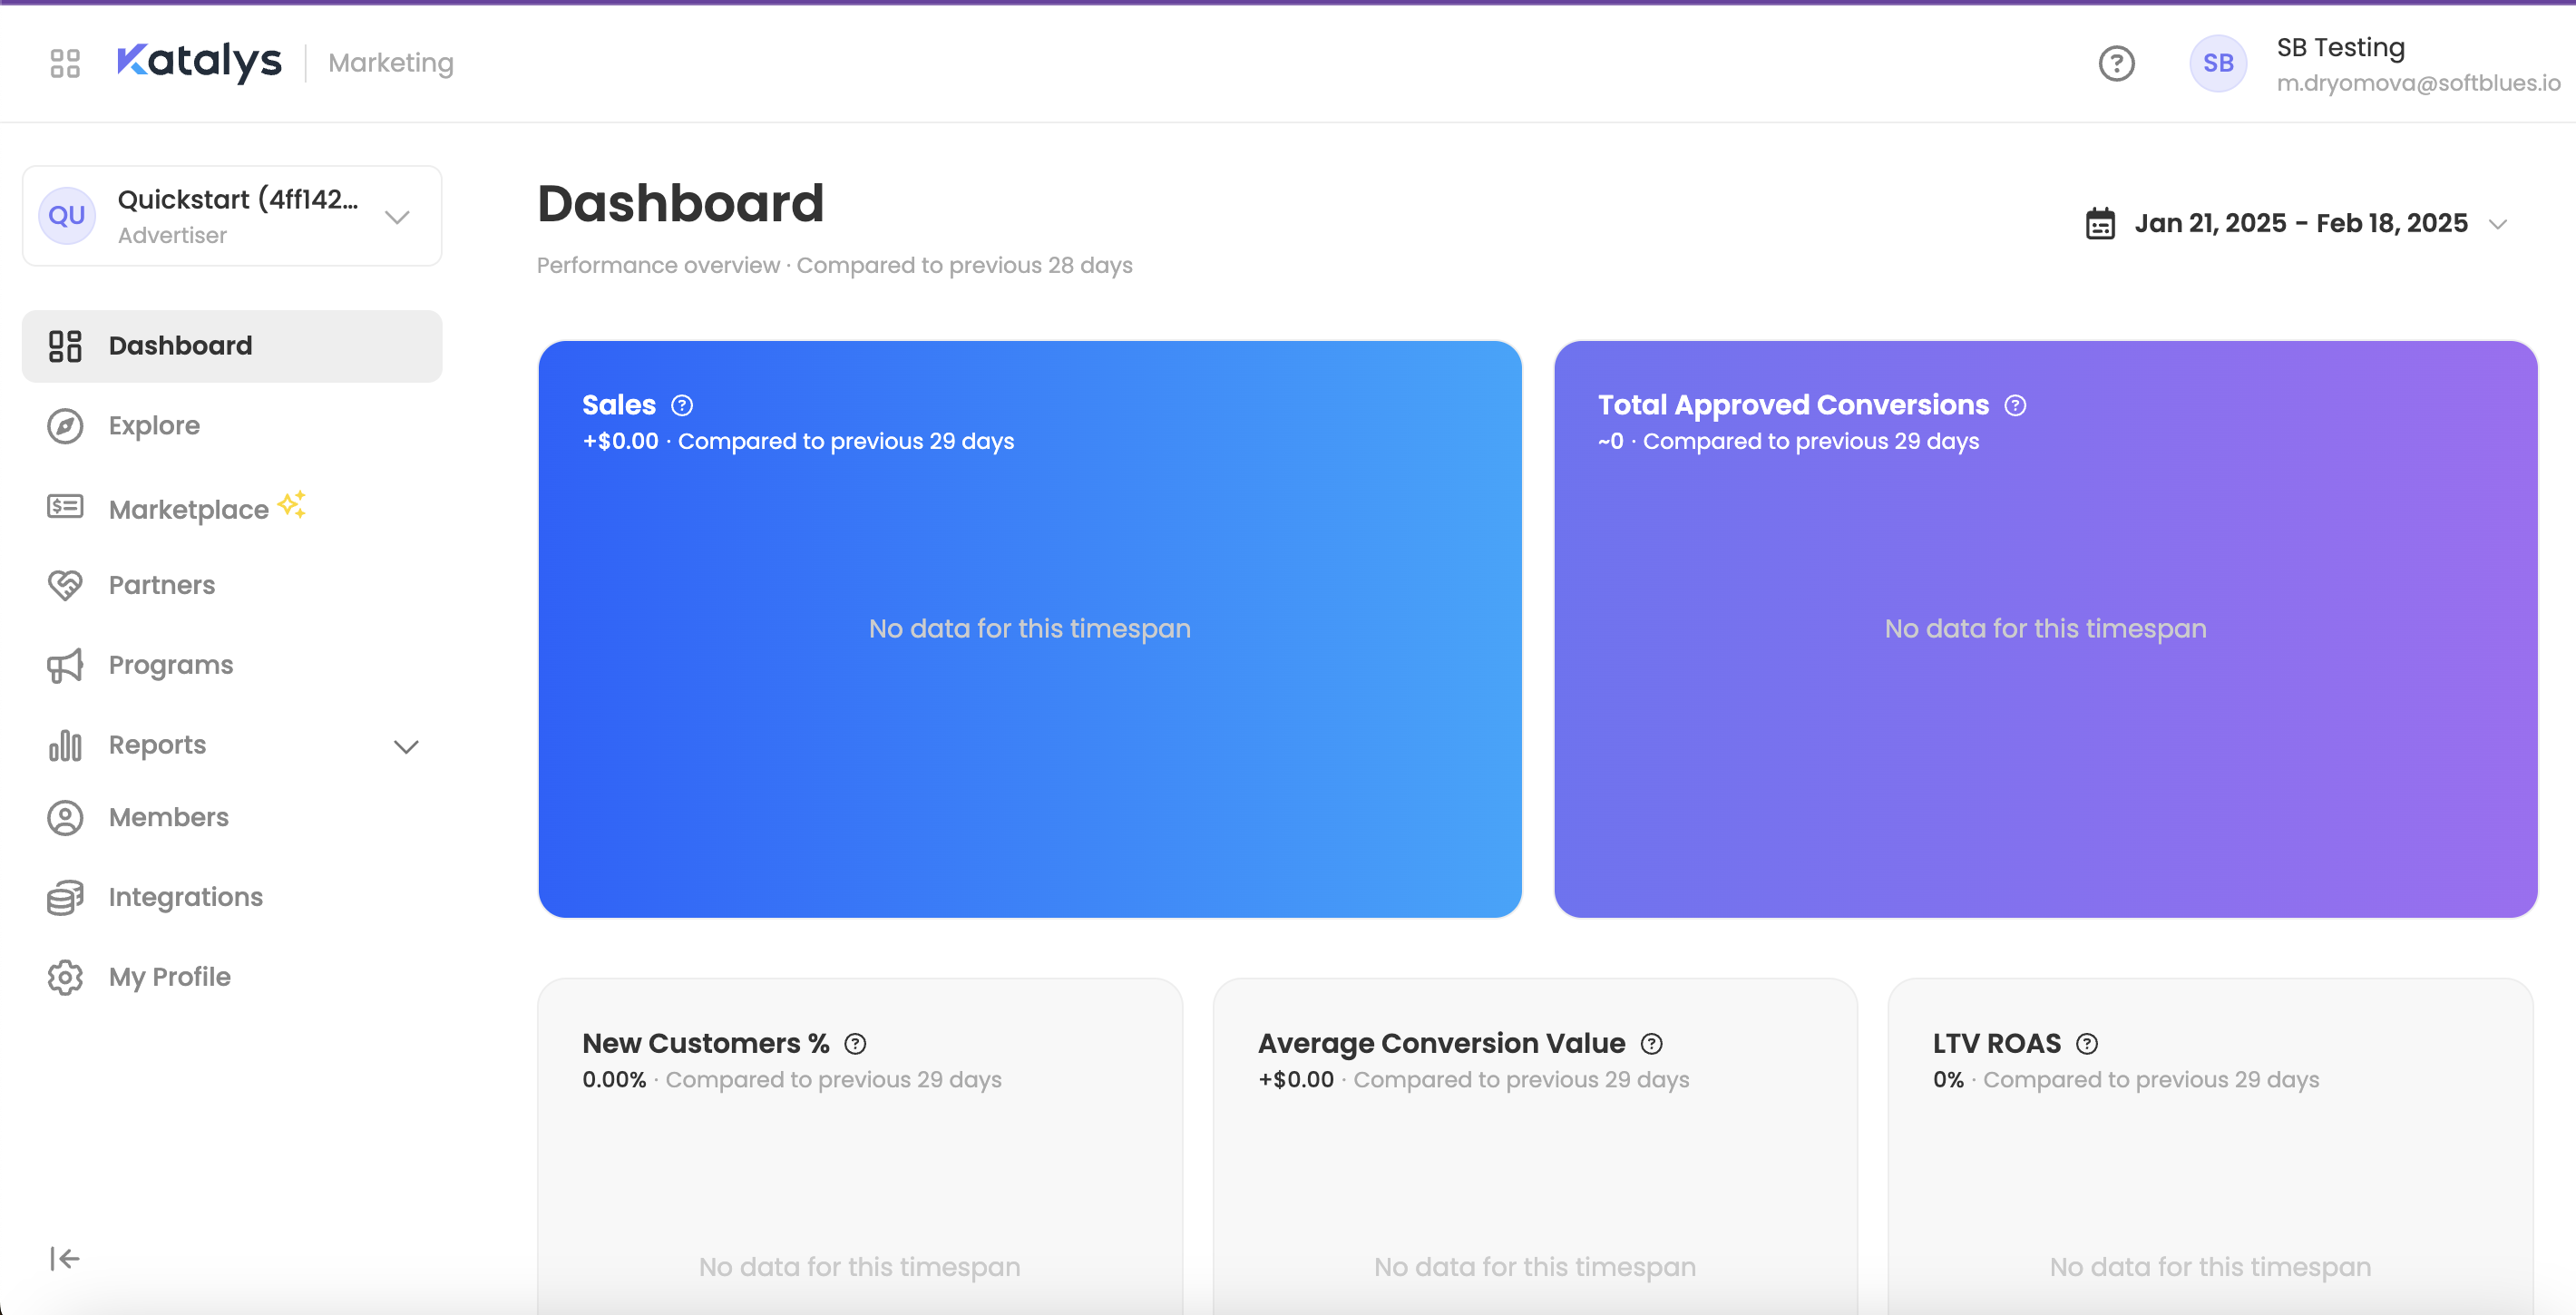Open the date range dropdown chevron
The height and width of the screenshot is (1315, 2576).
coord(2498,224)
